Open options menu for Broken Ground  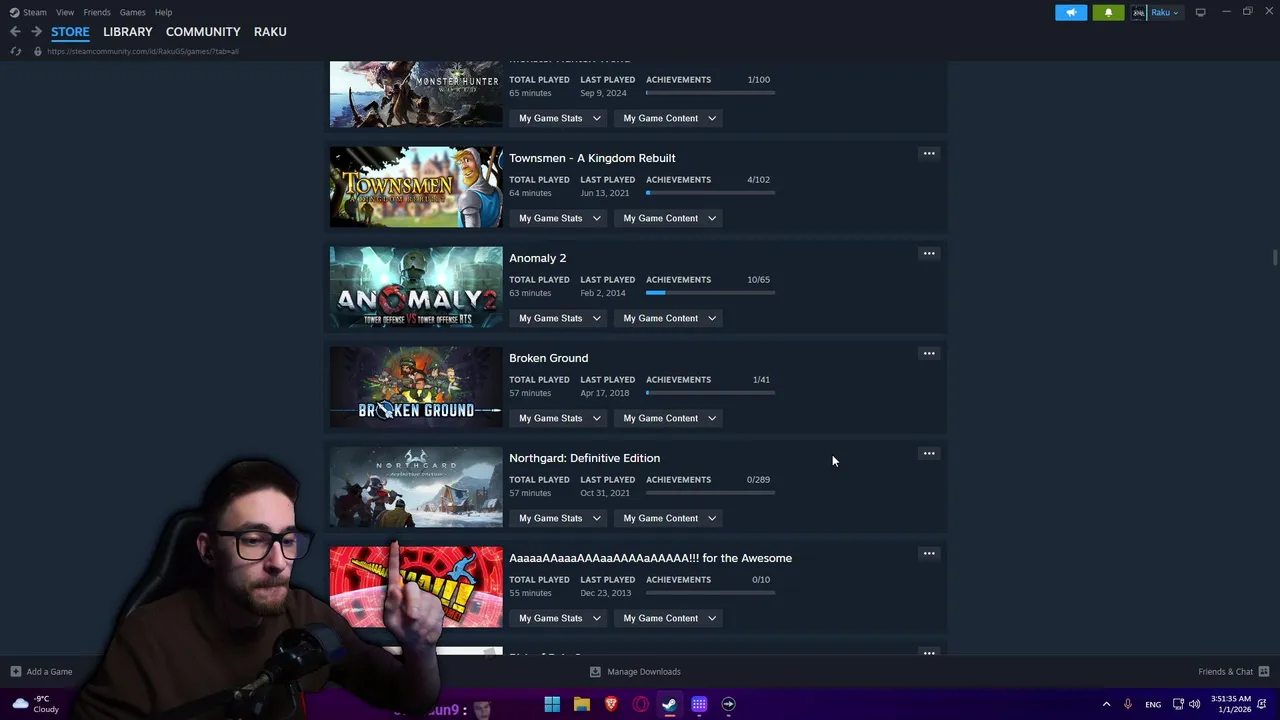tap(929, 354)
